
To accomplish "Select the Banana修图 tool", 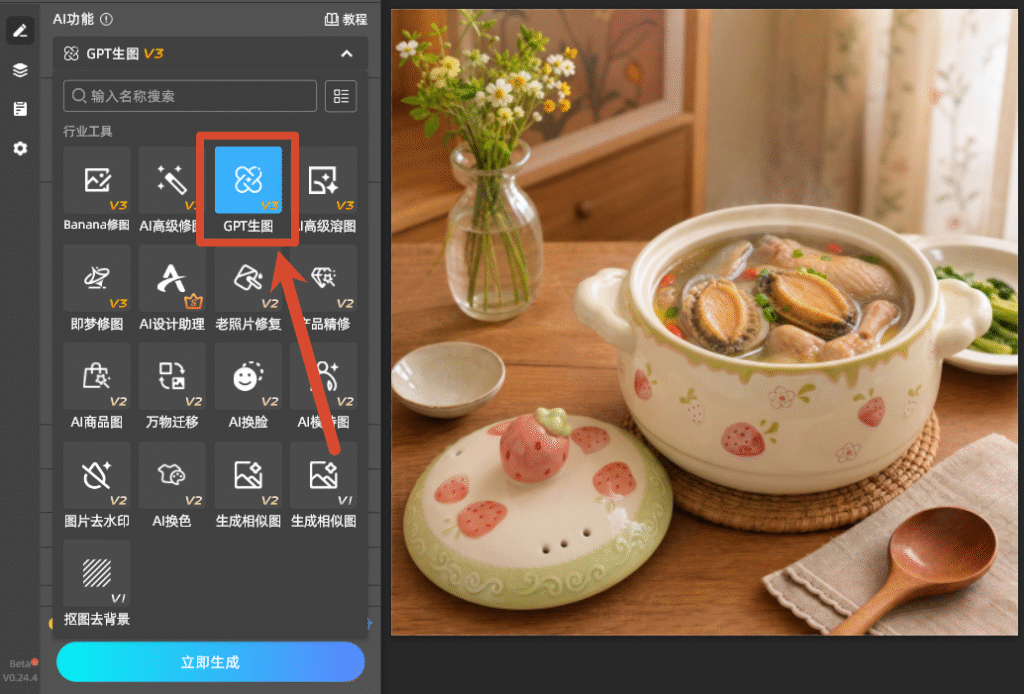I will [97, 189].
